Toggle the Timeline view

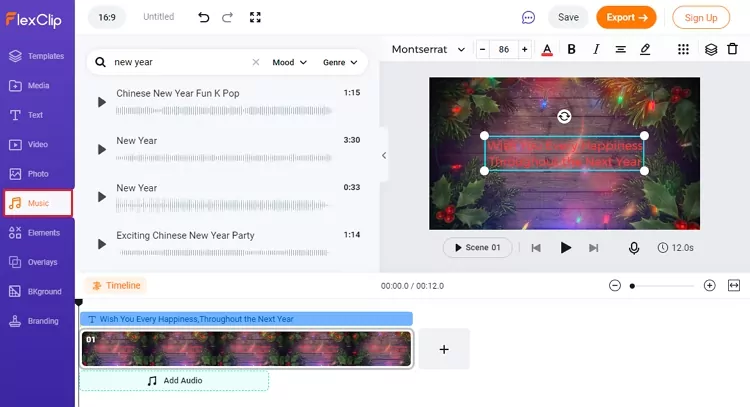116,286
